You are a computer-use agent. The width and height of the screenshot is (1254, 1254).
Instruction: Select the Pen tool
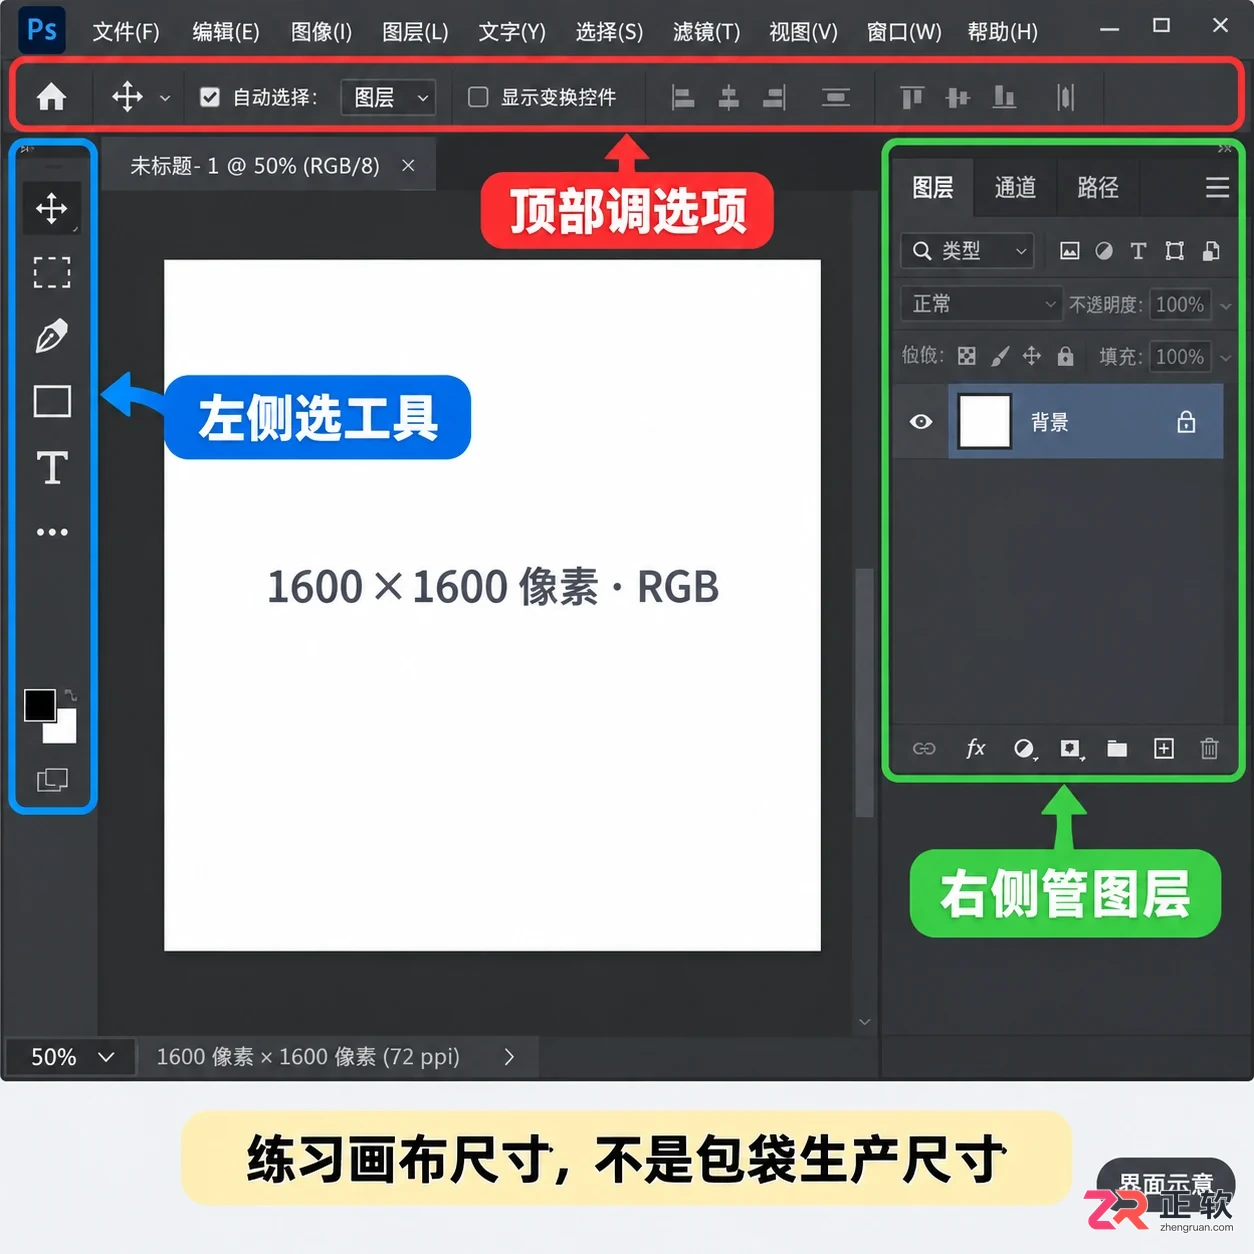[x=52, y=336]
